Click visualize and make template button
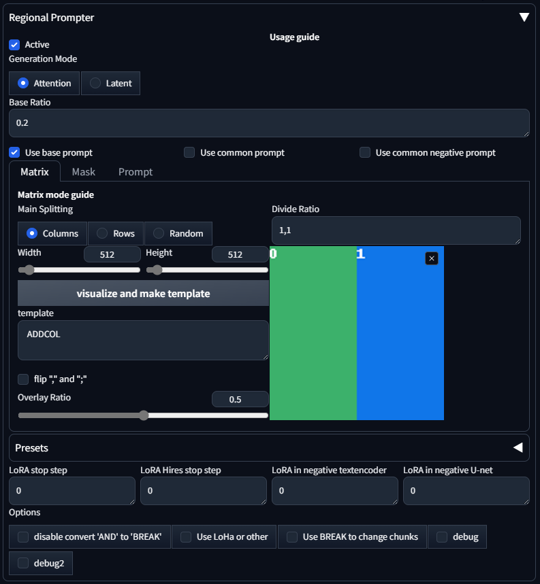The height and width of the screenshot is (584, 540). click(143, 293)
